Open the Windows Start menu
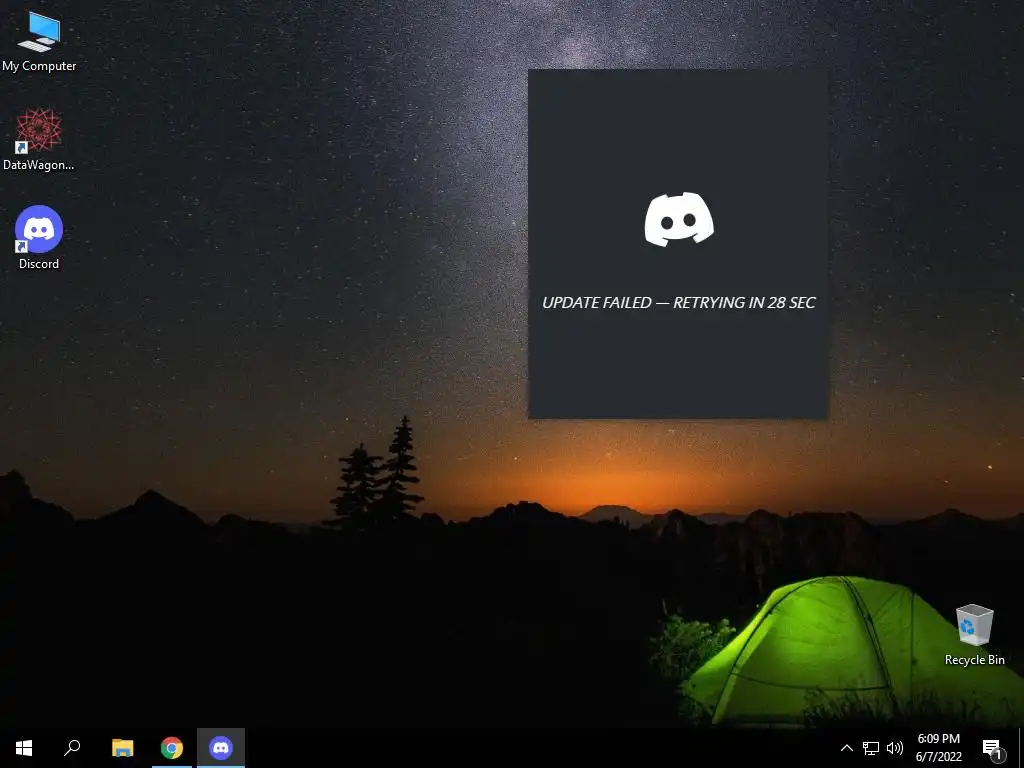Image resolution: width=1024 pixels, height=768 pixels. 24,748
